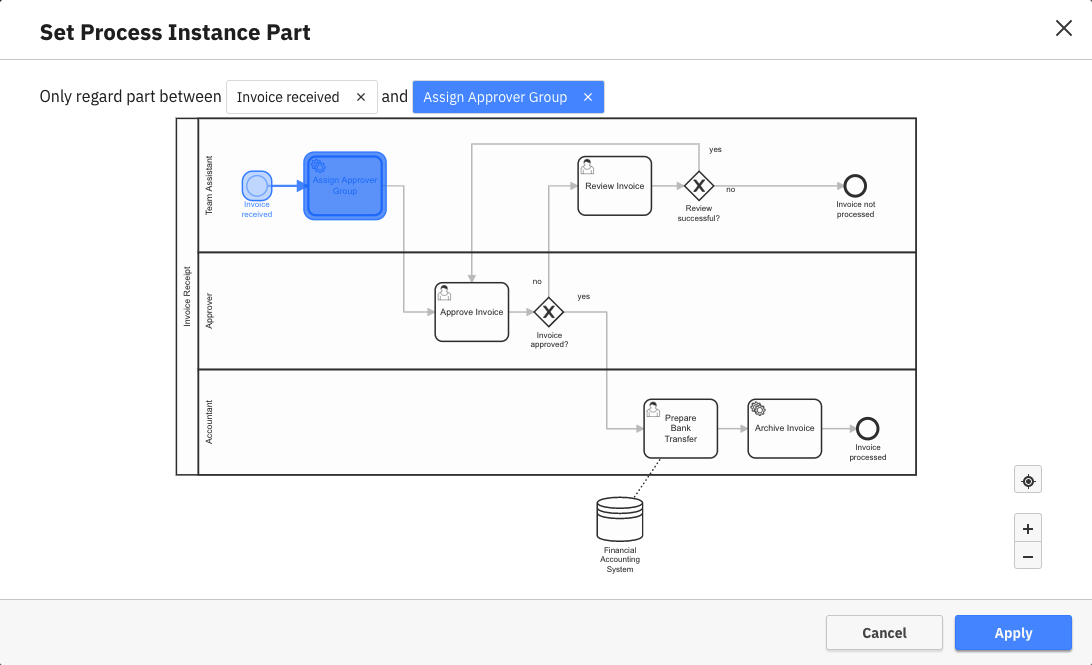The width and height of the screenshot is (1092, 665).
Task: Close the Set Process Instance Part modal
Action: pos(1064,28)
